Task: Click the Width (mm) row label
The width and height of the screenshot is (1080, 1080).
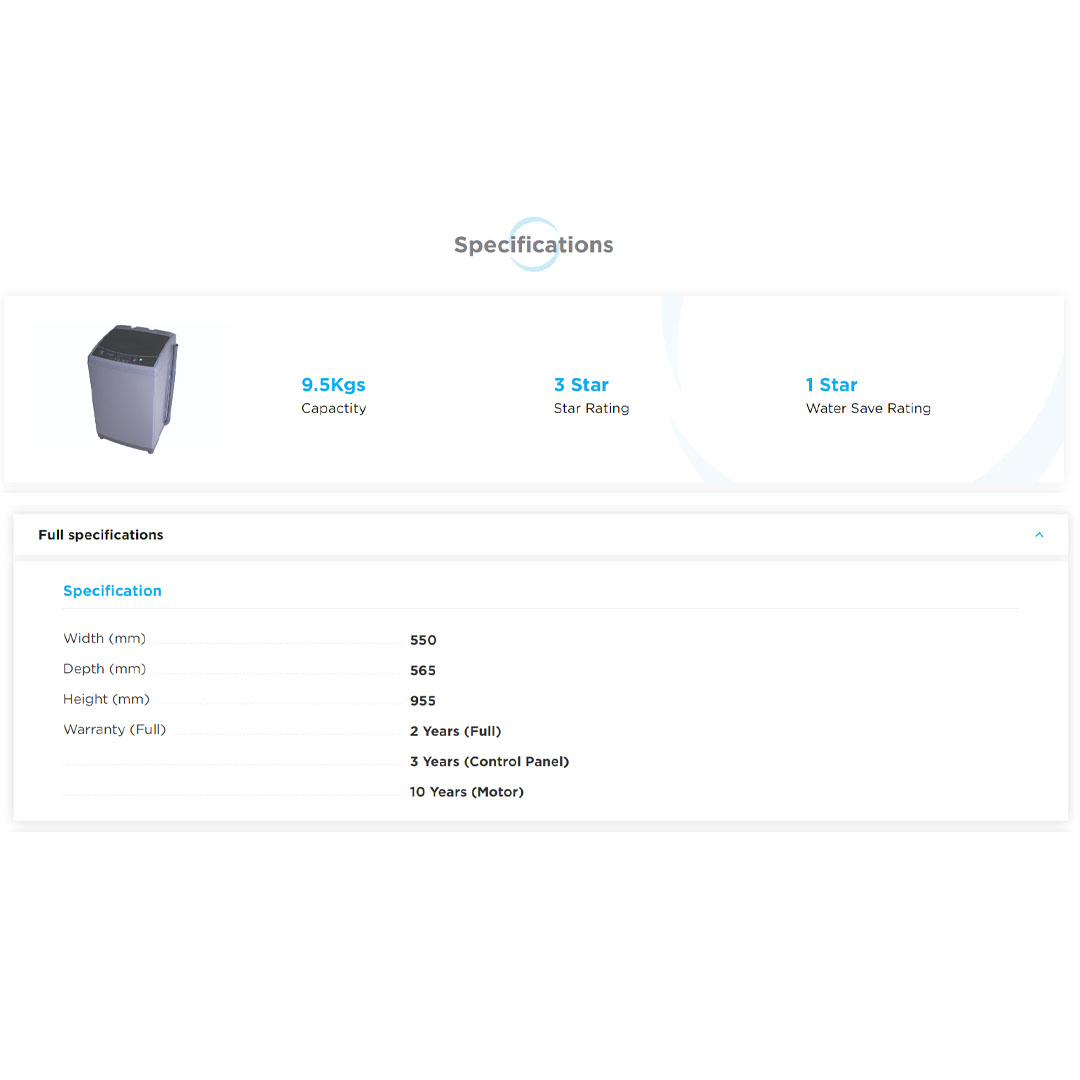Action: [x=104, y=639]
